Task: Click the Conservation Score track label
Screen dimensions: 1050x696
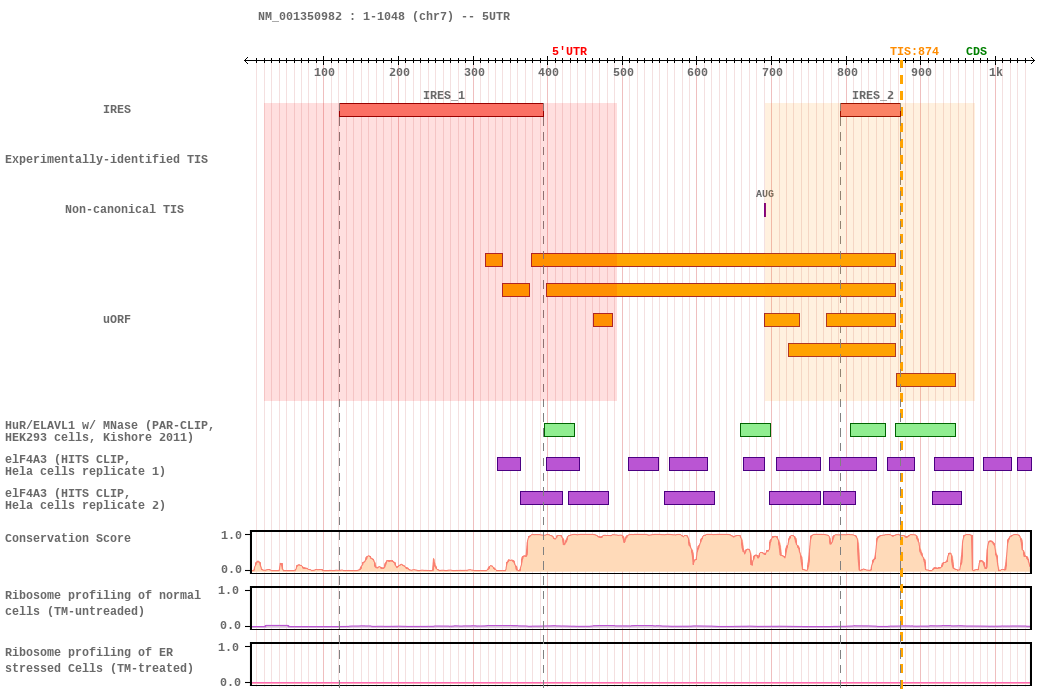Action: click(68, 538)
